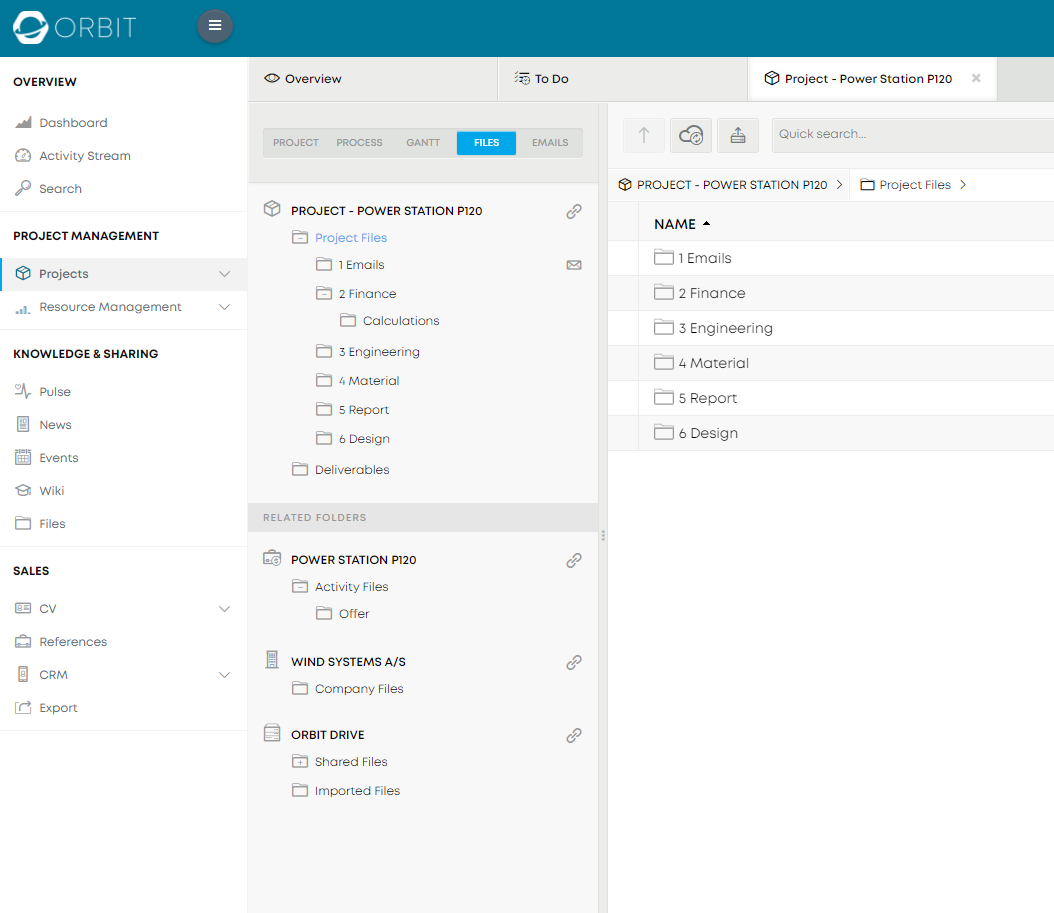Image resolution: width=1054 pixels, height=913 pixels.
Task: Click the link icon next to ORBIT DRIVE
Action: 574,735
